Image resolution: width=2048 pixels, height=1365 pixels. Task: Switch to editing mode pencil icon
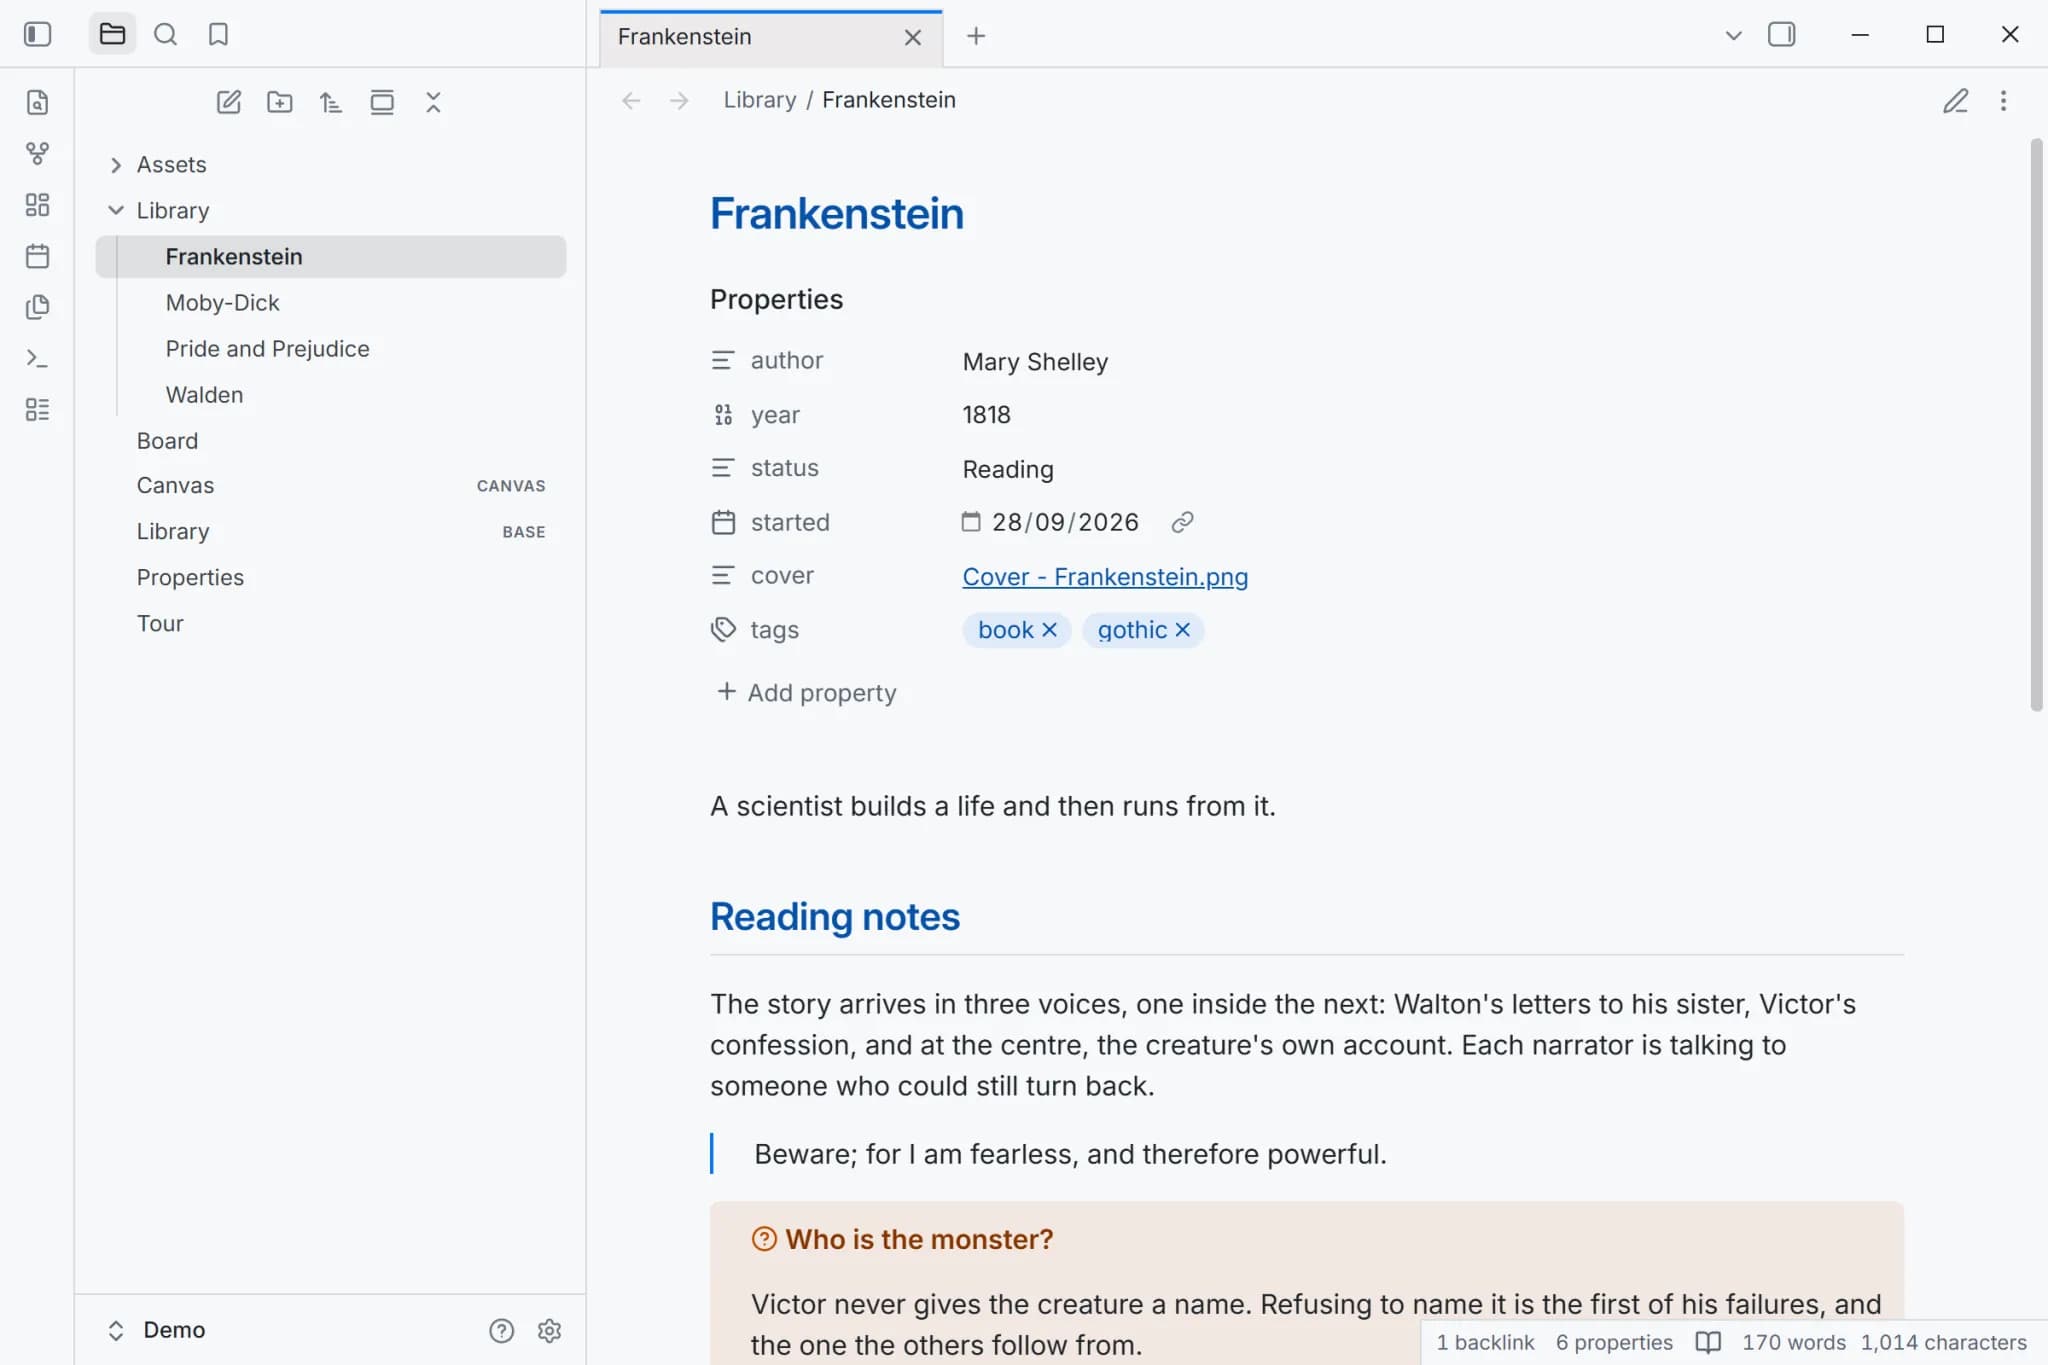click(1955, 100)
